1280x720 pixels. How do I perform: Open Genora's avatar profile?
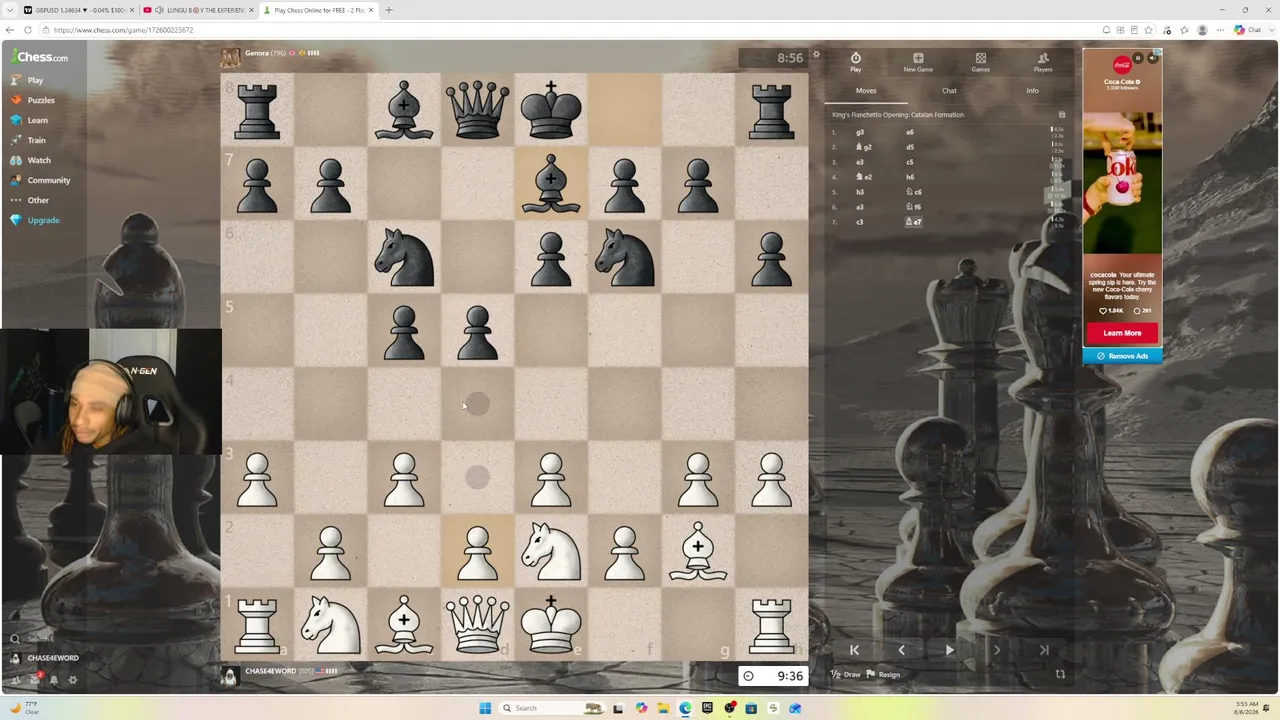(231, 58)
